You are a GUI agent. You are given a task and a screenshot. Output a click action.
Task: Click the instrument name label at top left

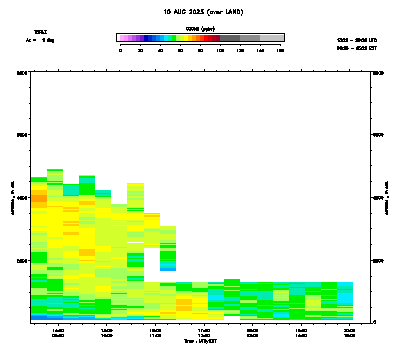(40, 32)
